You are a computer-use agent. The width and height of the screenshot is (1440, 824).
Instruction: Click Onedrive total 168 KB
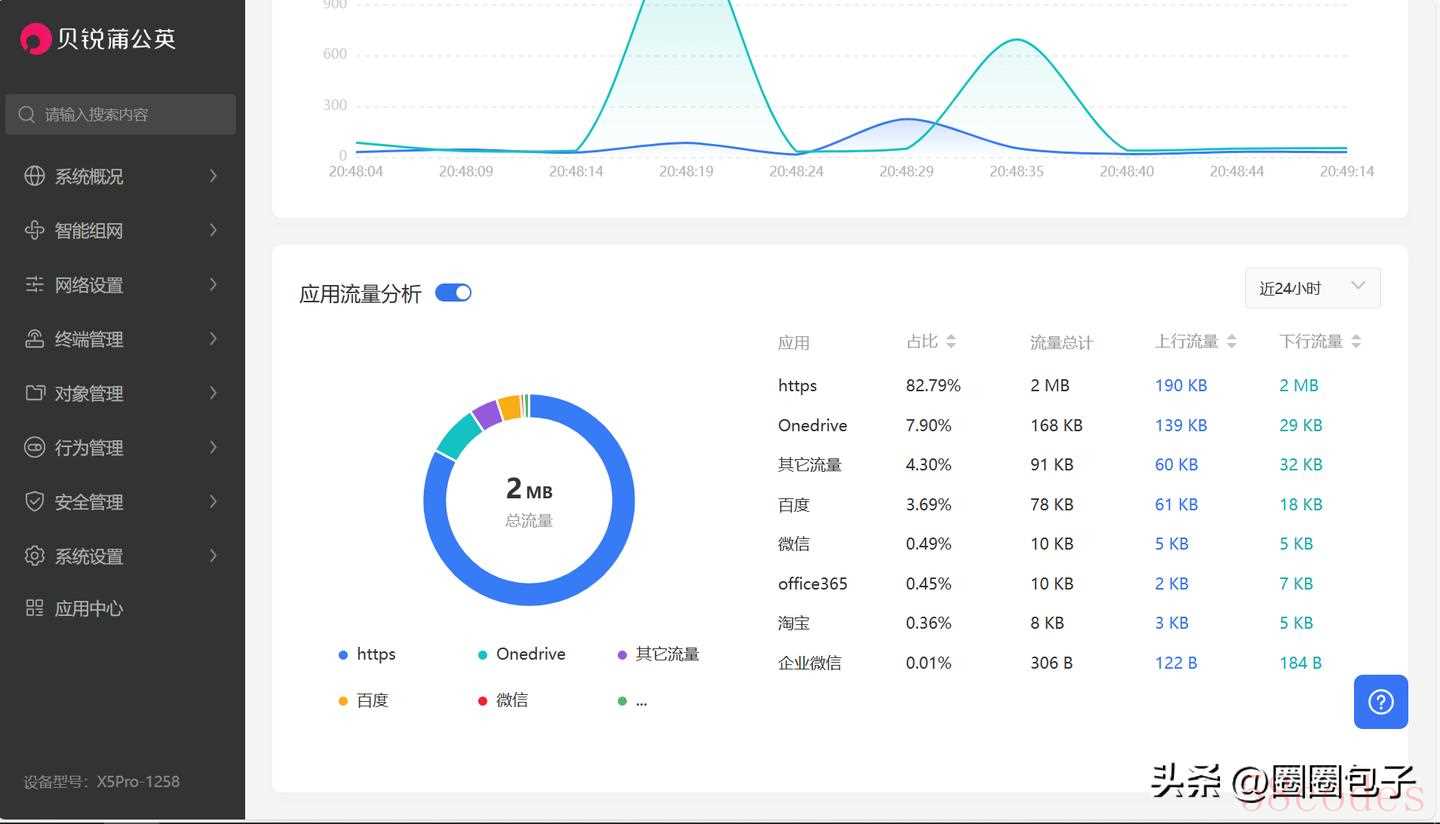tap(1056, 425)
